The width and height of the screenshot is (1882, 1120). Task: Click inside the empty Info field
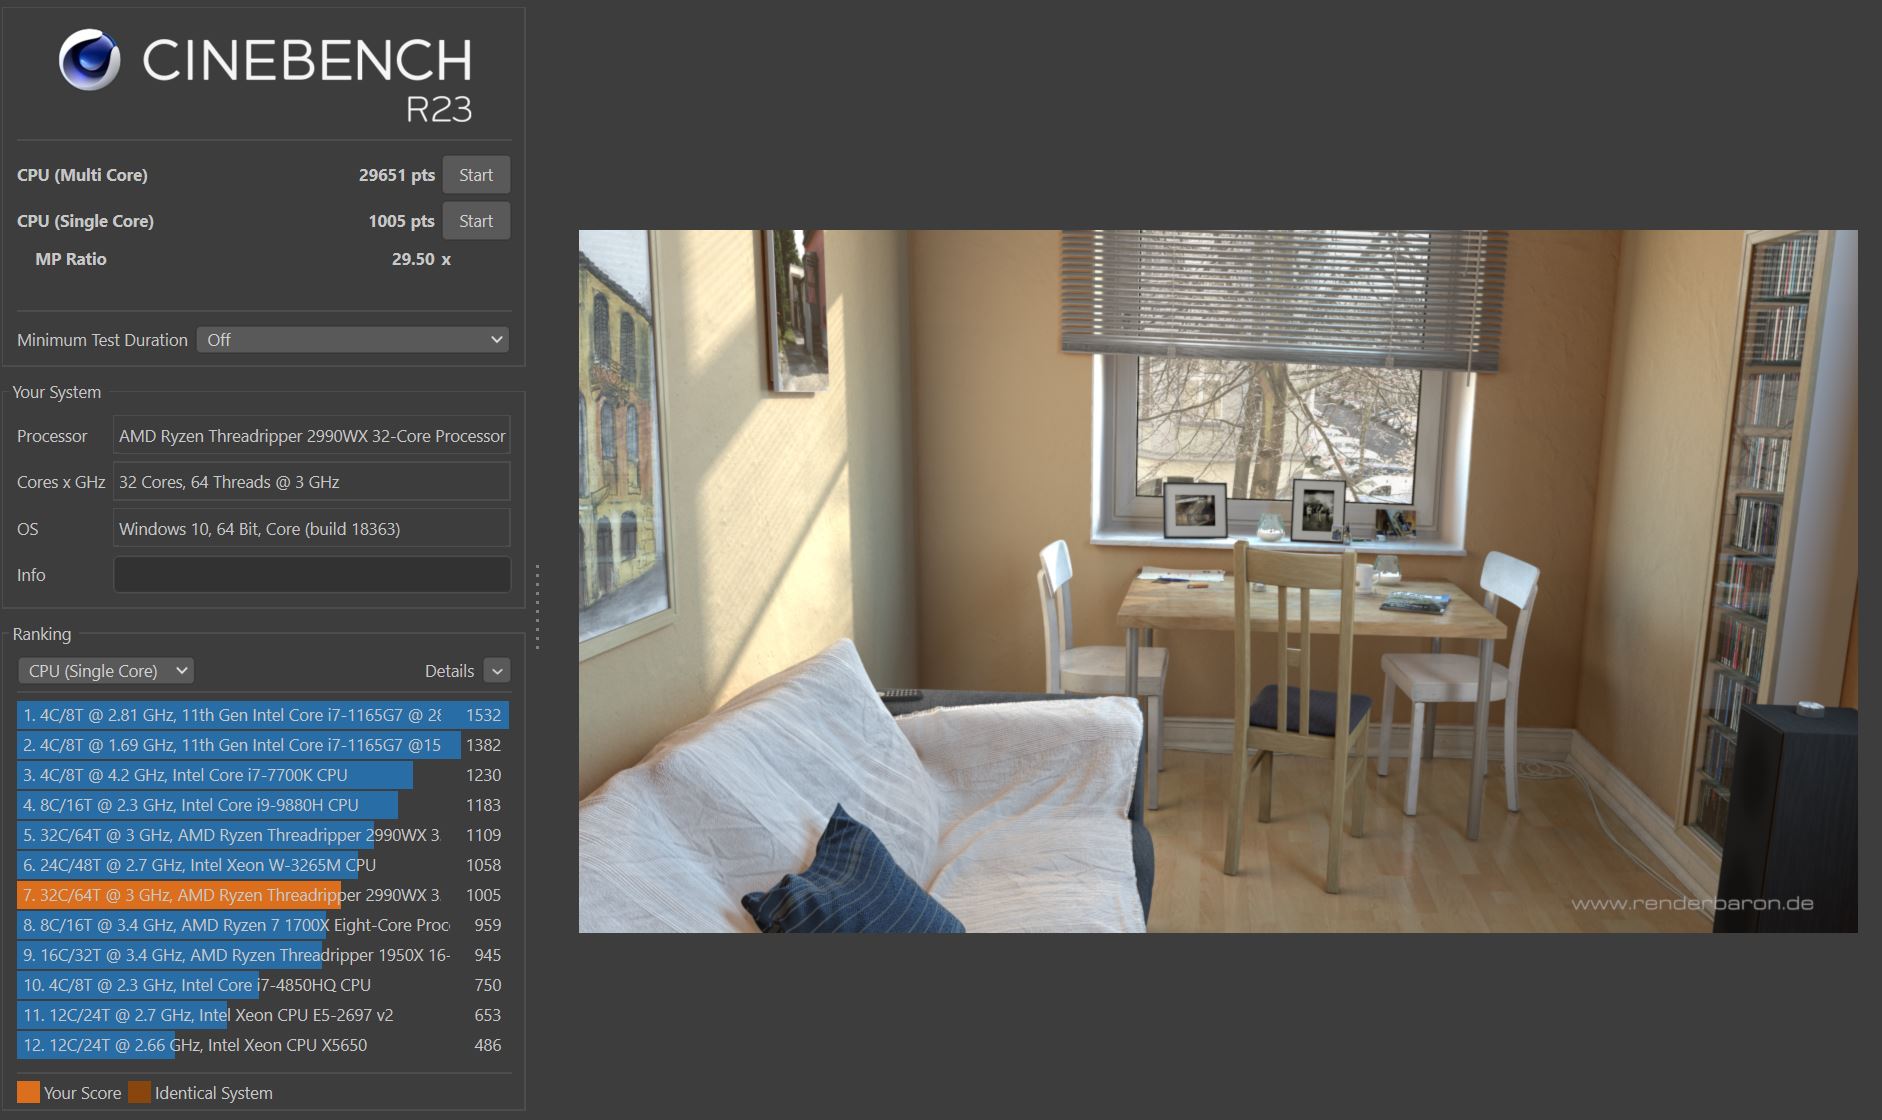[311, 574]
